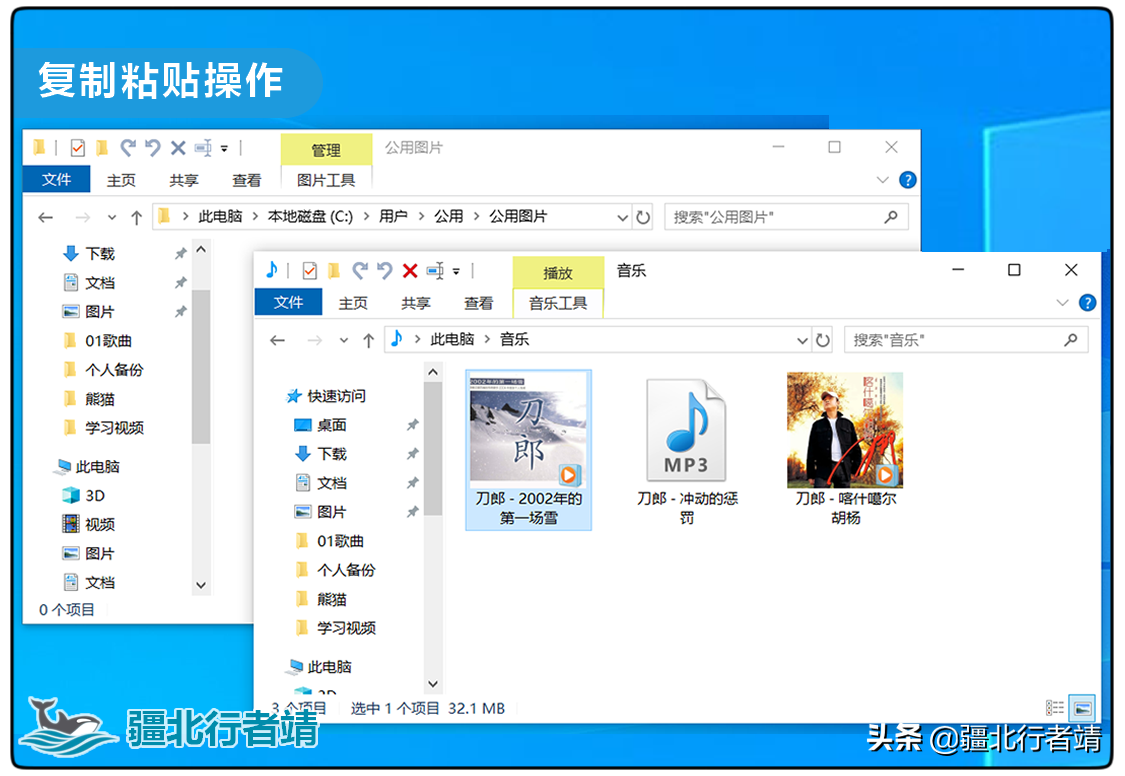This screenshot has width=1125, height=776.
Task: Switch to 主页 tab in 公用图片 window
Action: pyautogui.click(x=121, y=180)
